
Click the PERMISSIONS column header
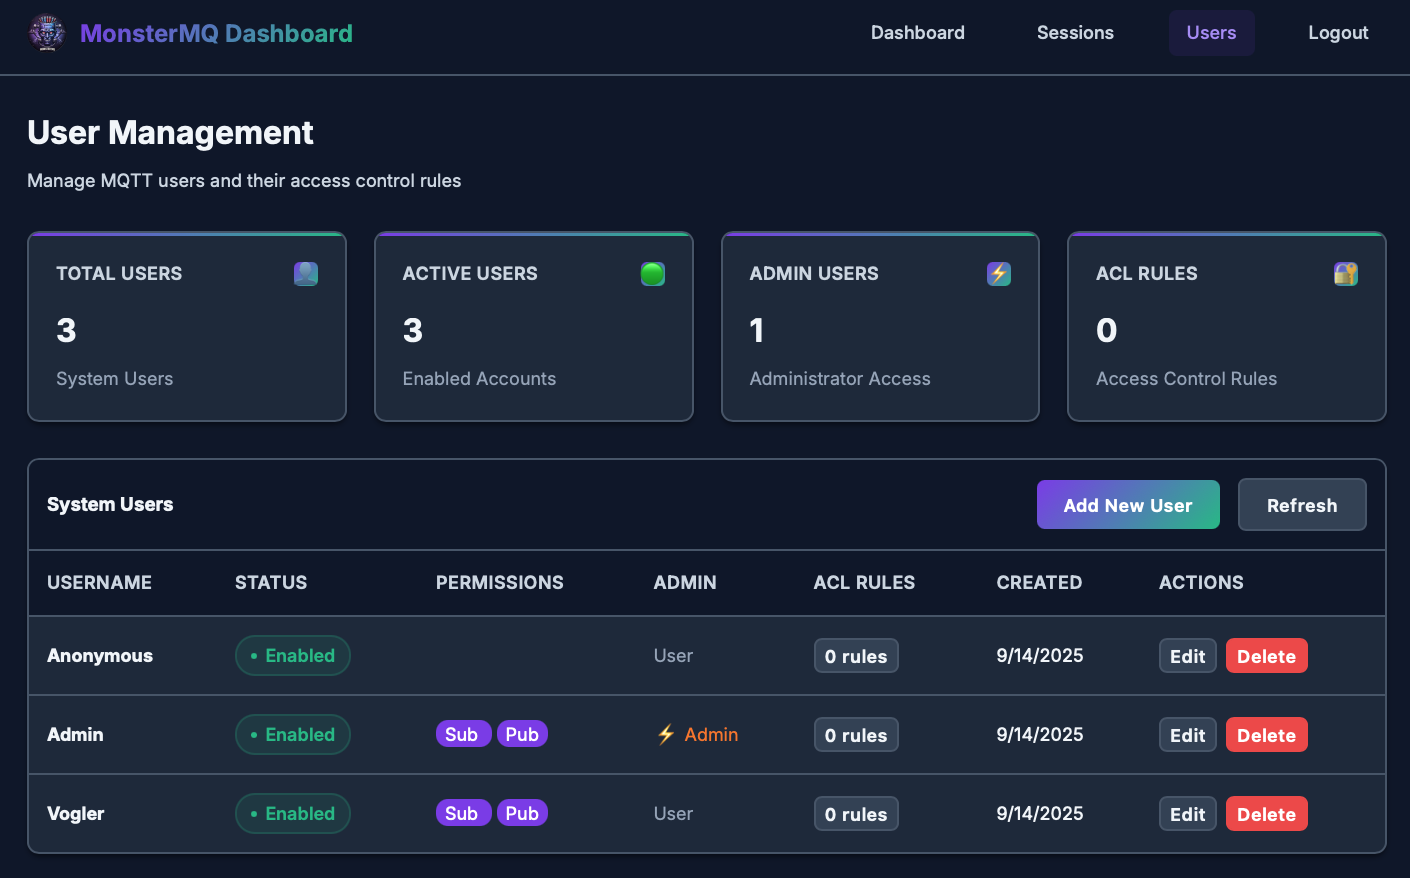(x=500, y=583)
